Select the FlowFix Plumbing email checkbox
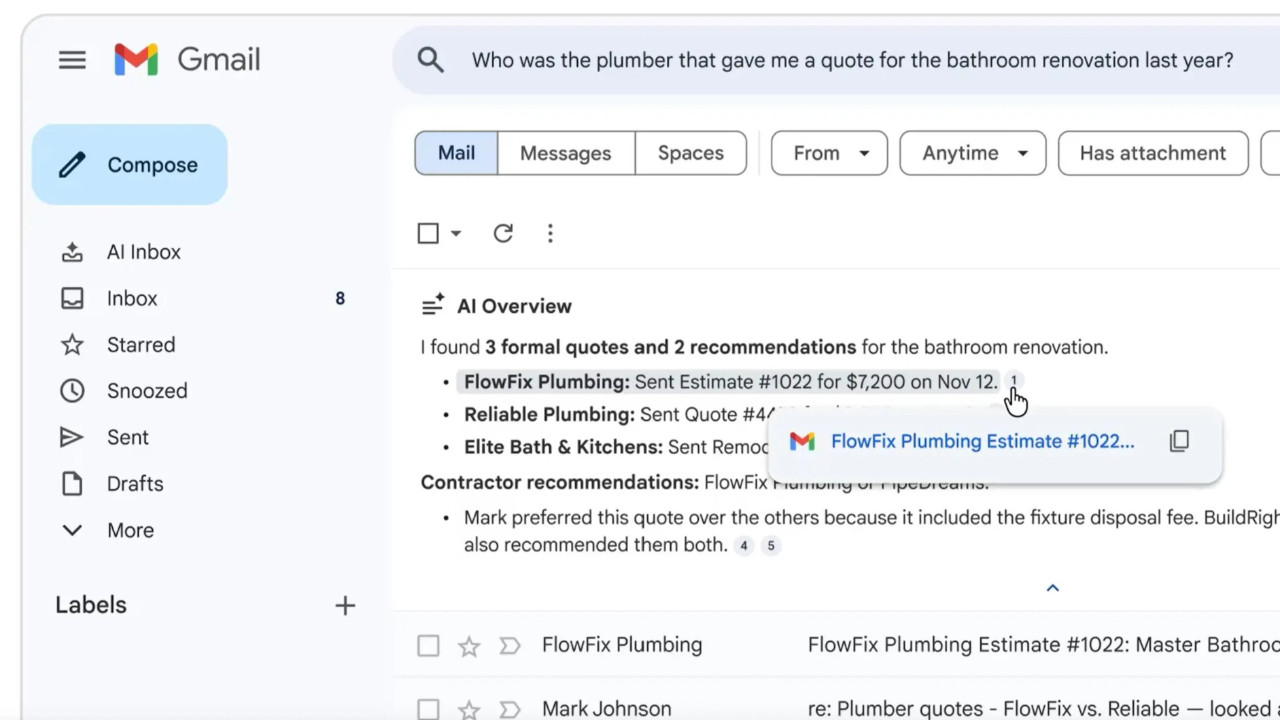 coord(428,646)
